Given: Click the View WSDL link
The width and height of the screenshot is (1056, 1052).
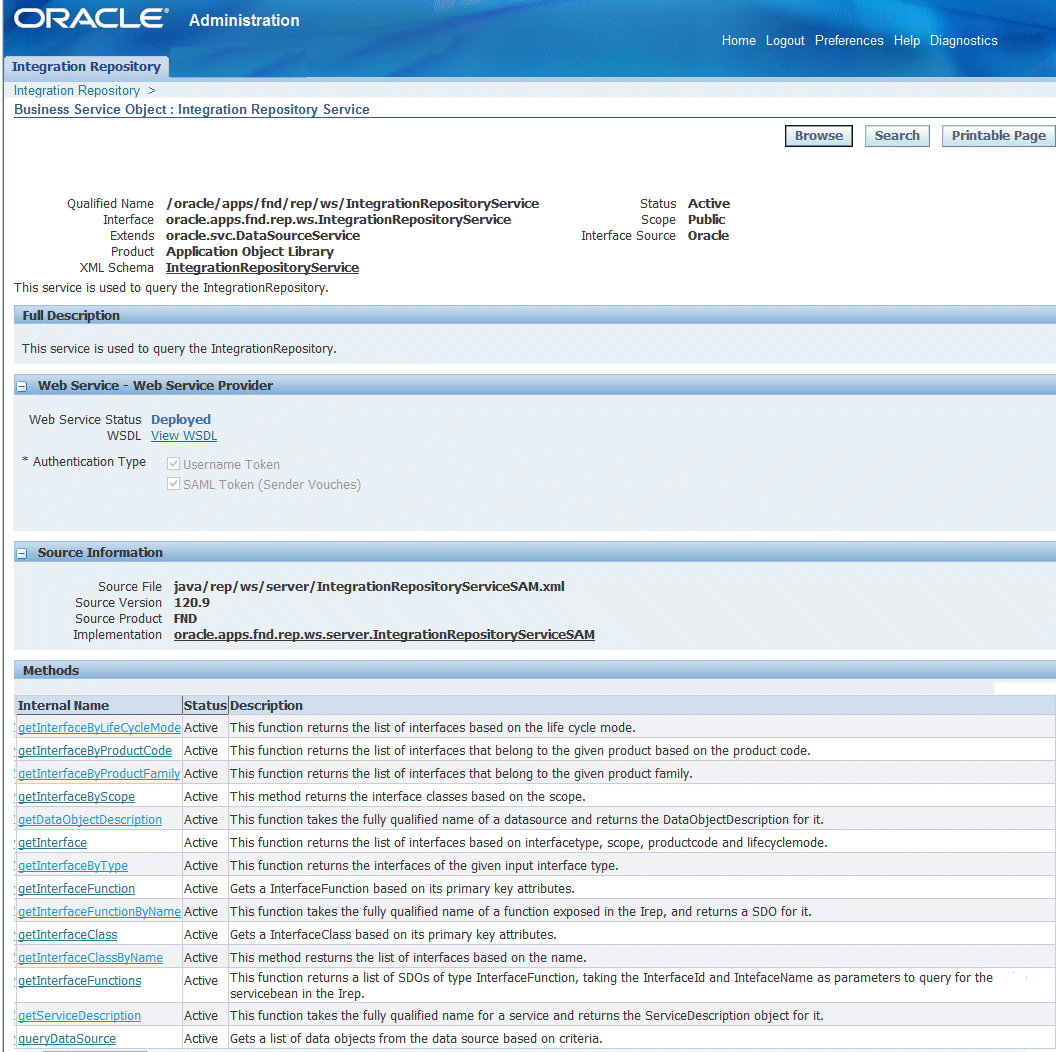Looking at the screenshot, I should tap(184, 436).
